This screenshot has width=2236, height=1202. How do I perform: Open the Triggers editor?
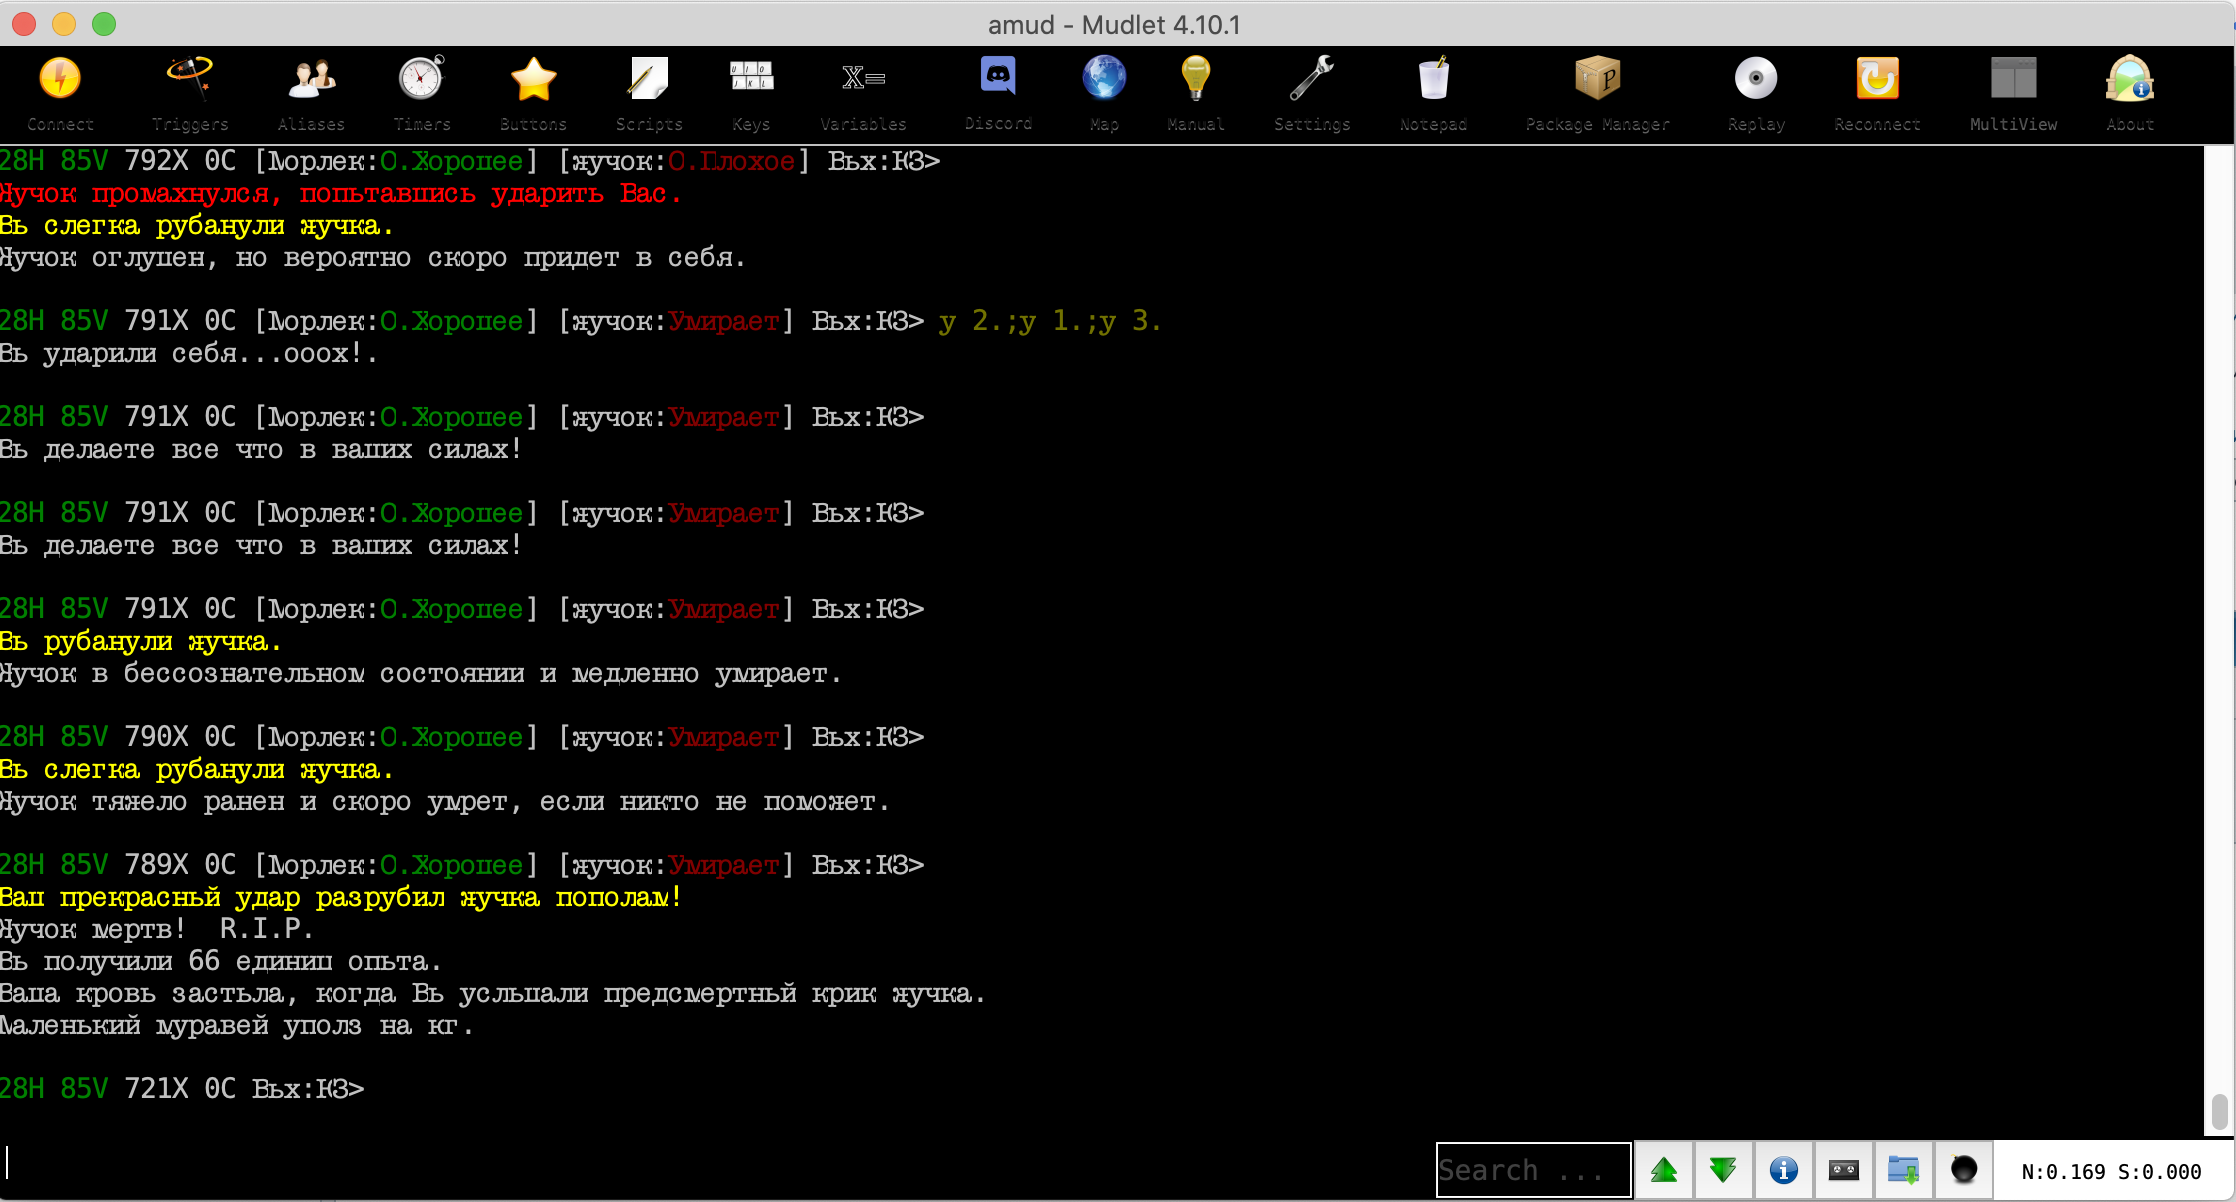(190, 93)
